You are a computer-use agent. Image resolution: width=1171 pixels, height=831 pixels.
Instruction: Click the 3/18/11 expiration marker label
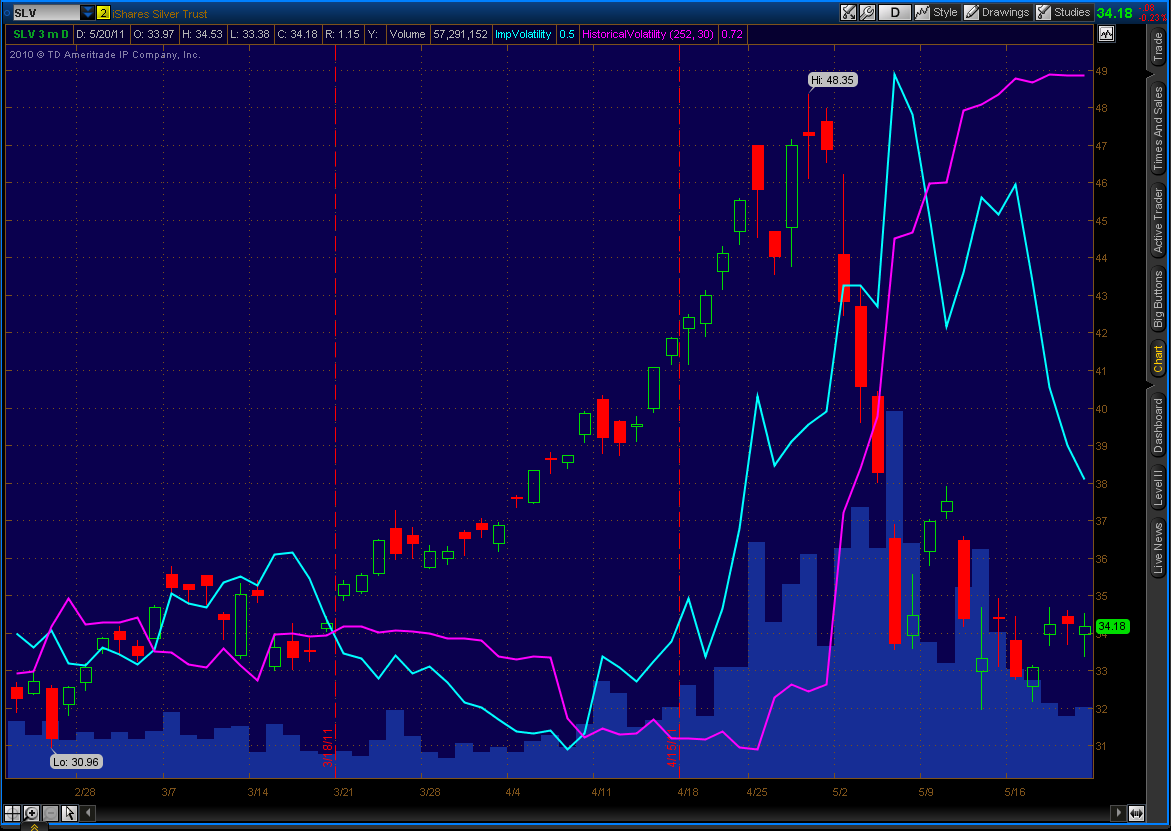point(328,747)
